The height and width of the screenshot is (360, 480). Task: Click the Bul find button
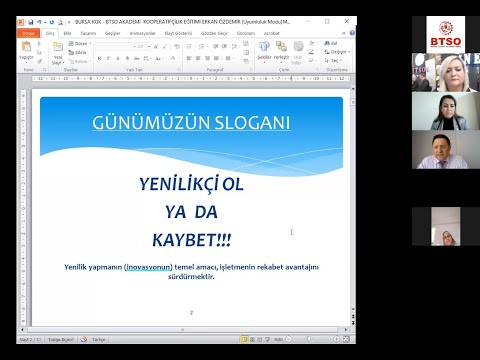pyautogui.click(x=331, y=43)
